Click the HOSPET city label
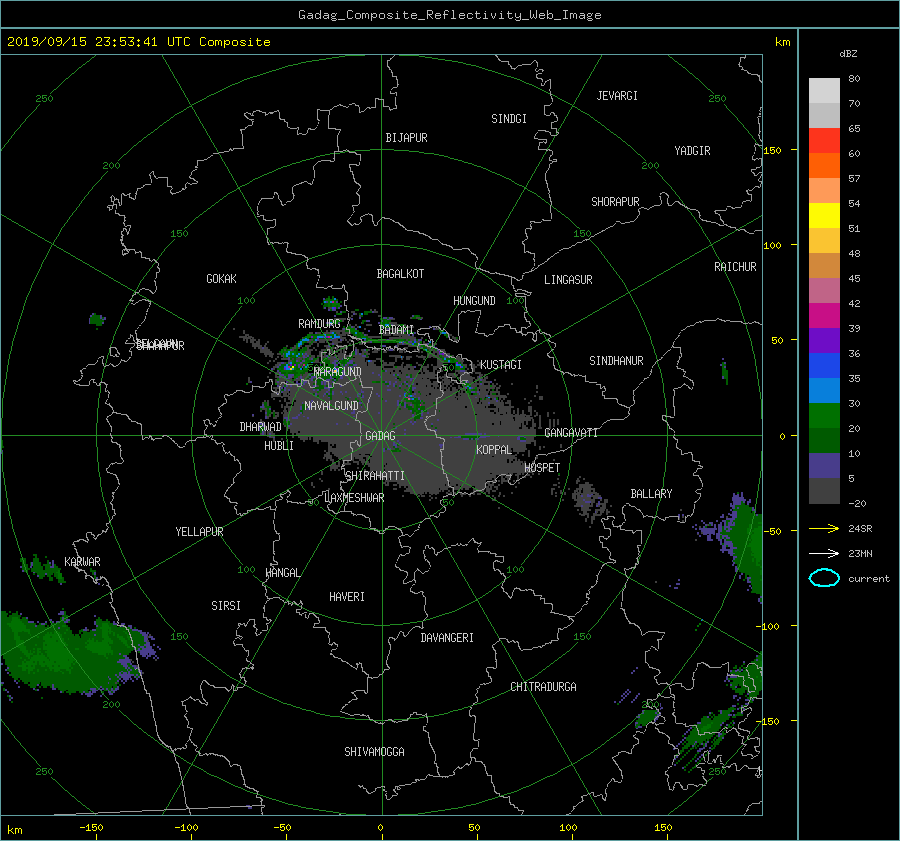Image resolution: width=900 pixels, height=841 pixels. pyautogui.click(x=542, y=468)
